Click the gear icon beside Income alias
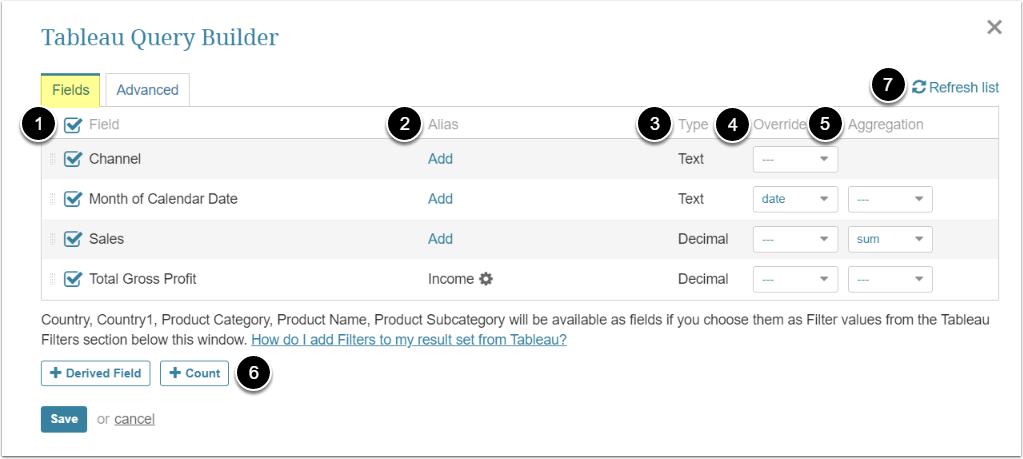 (x=486, y=279)
